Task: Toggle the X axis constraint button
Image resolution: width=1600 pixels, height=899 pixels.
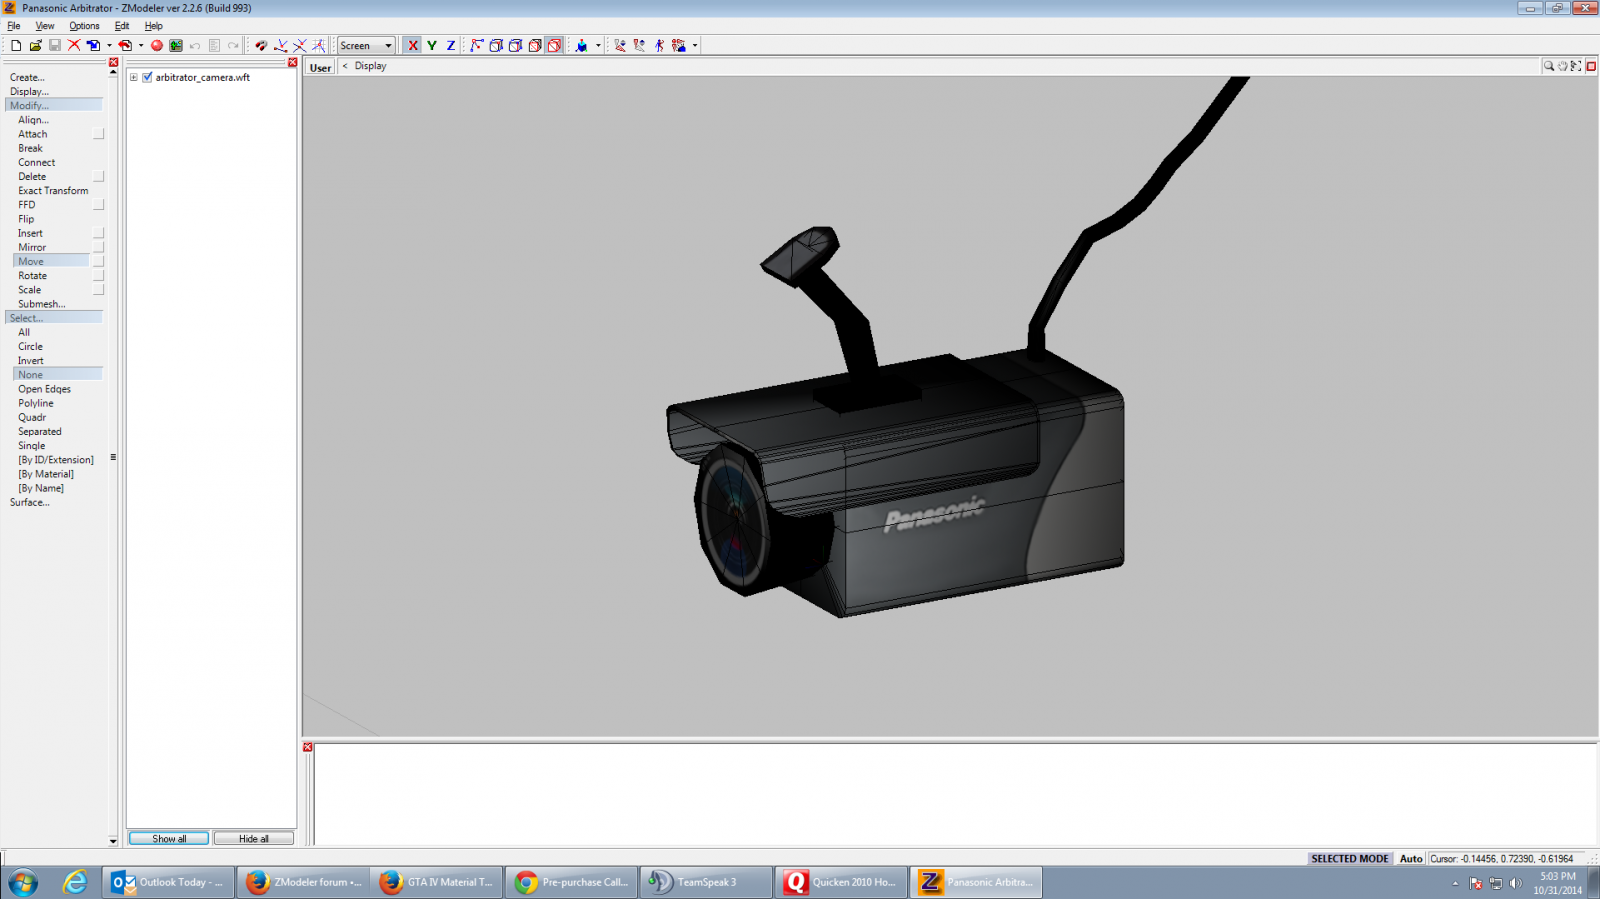Action: click(x=412, y=45)
